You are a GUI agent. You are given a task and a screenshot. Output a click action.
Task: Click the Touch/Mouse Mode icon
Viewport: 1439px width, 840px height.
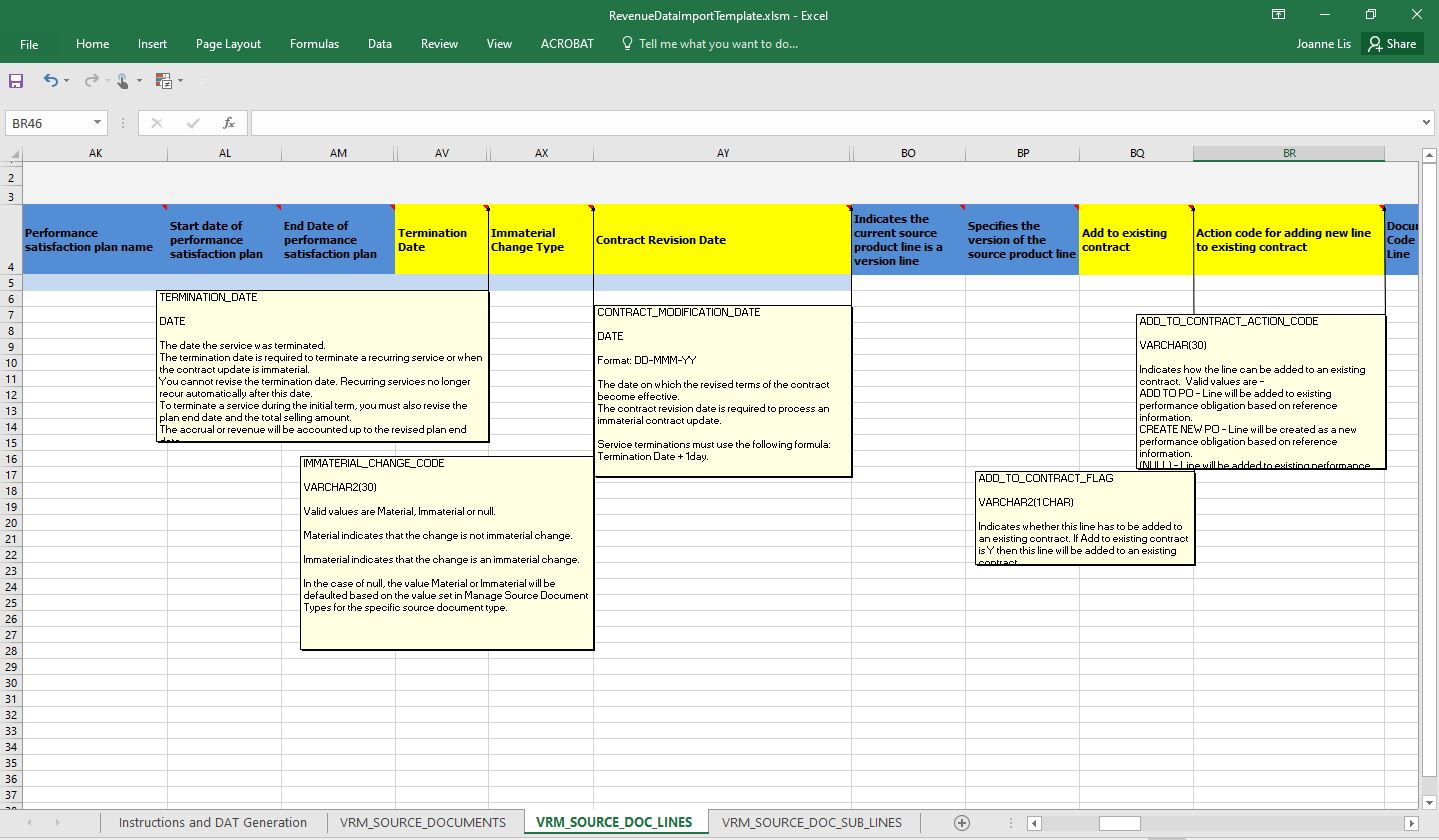click(121, 80)
